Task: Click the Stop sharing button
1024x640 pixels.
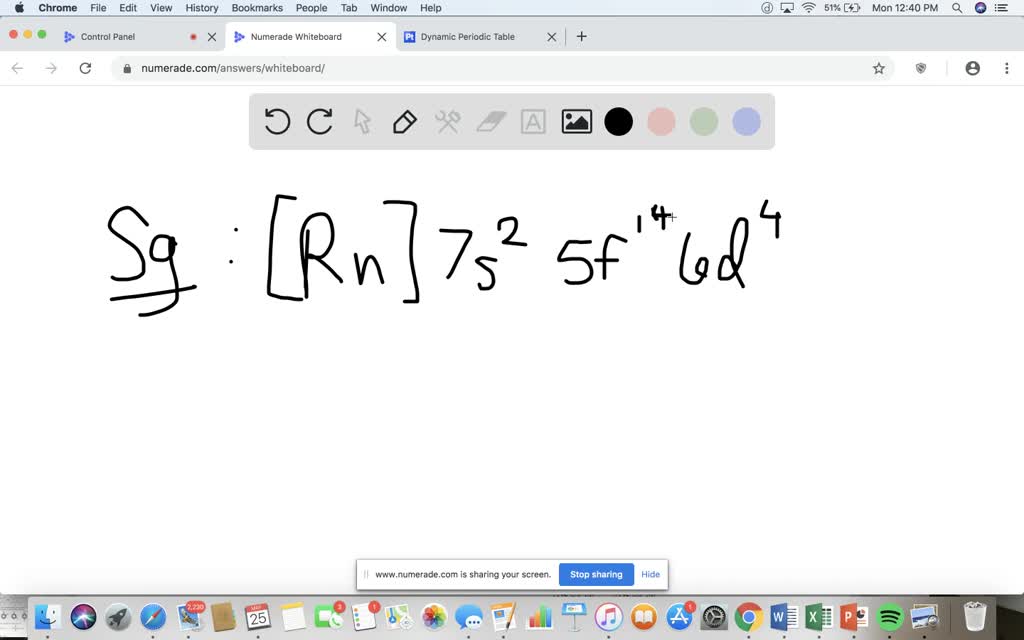Action: pos(596,575)
